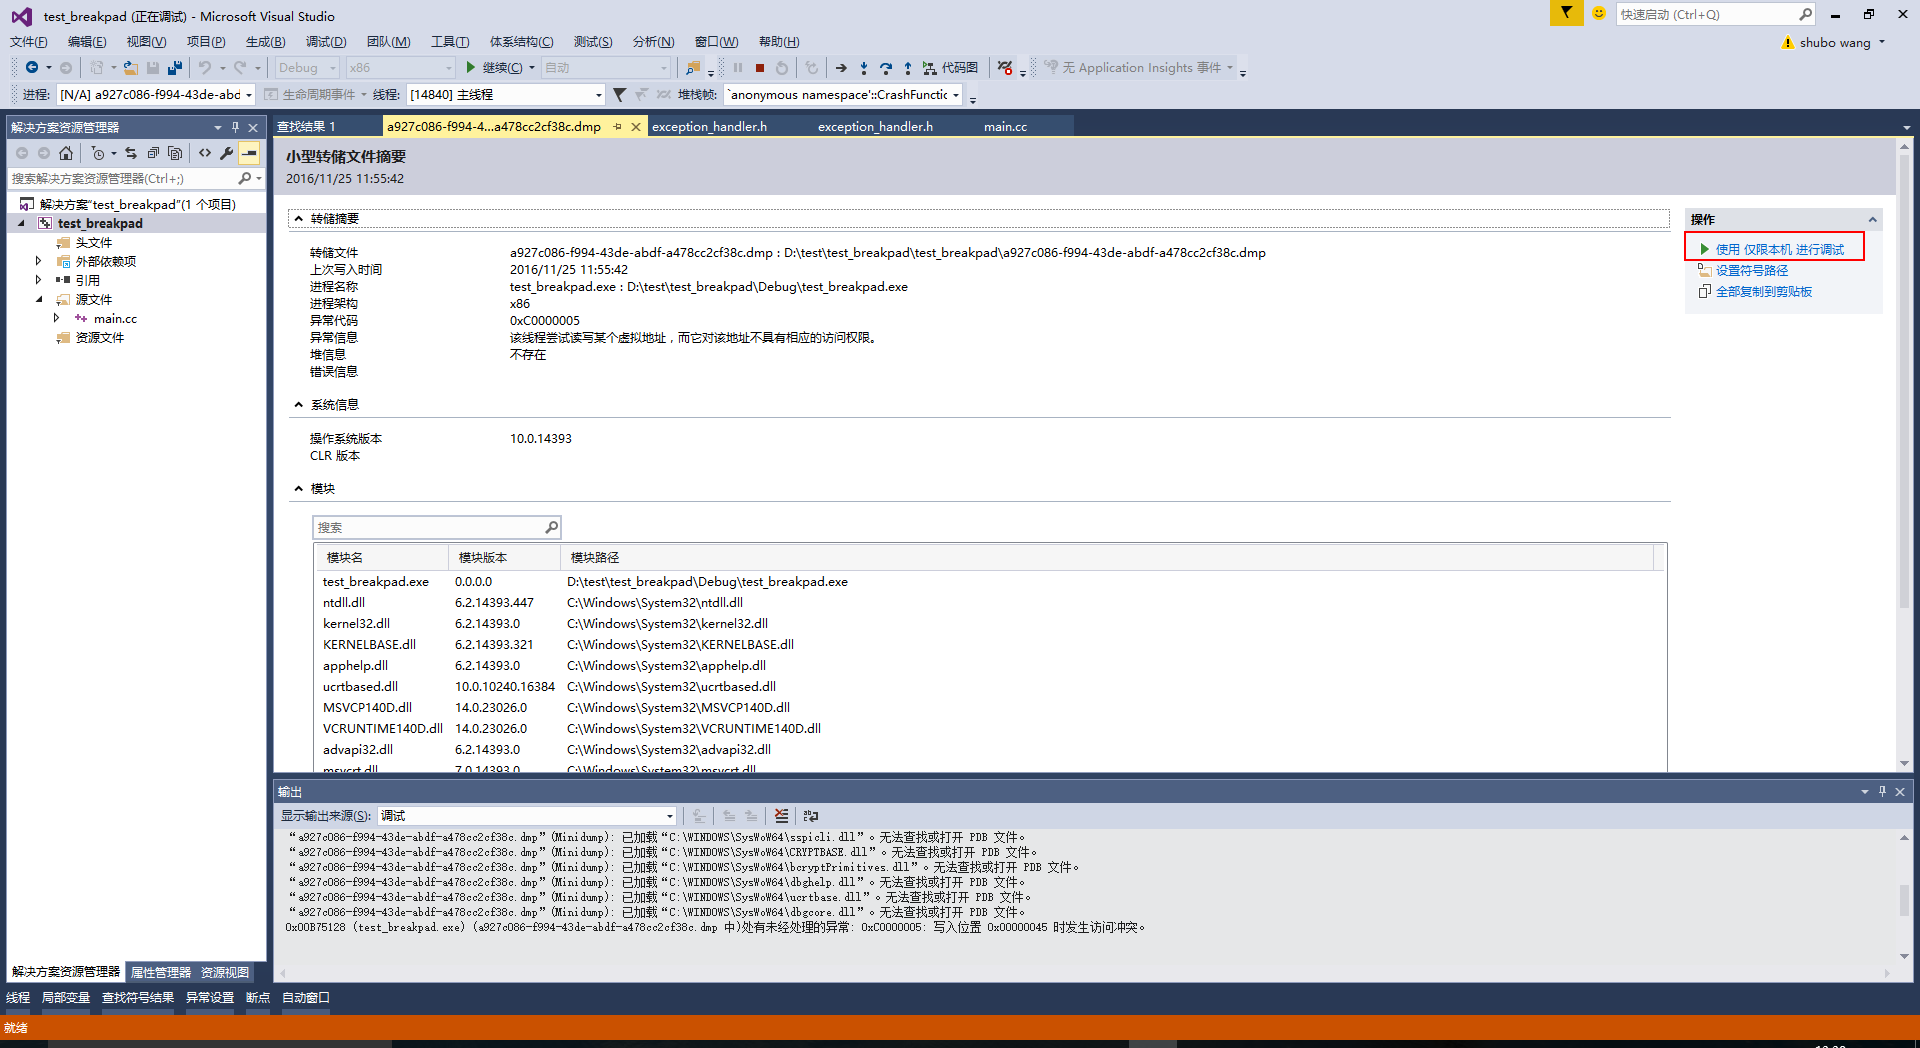Click the exception code 0xC0000005 value
This screenshot has width=1920, height=1048.
[x=545, y=321]
